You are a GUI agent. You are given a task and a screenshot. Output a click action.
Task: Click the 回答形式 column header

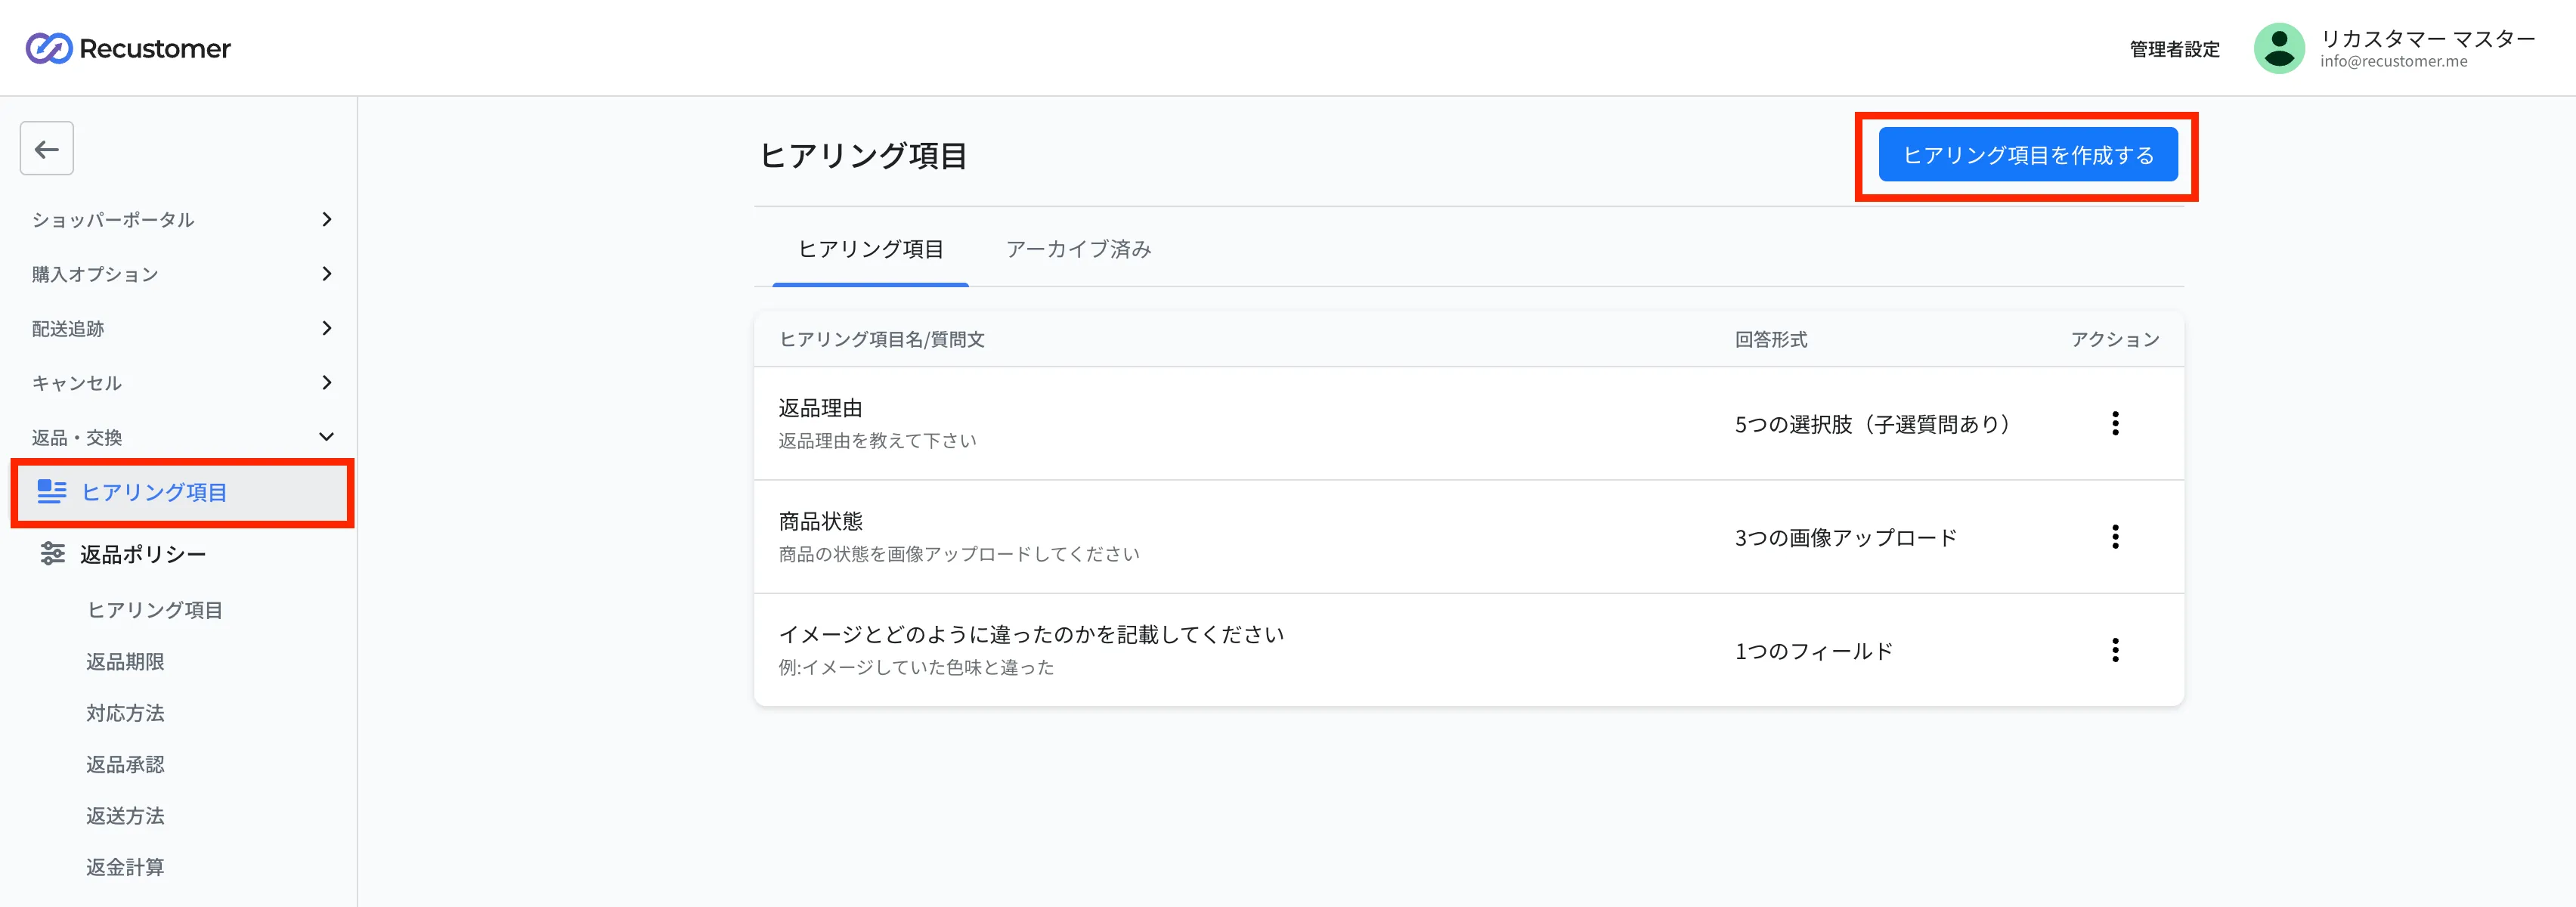click(x=1770, y=339)
